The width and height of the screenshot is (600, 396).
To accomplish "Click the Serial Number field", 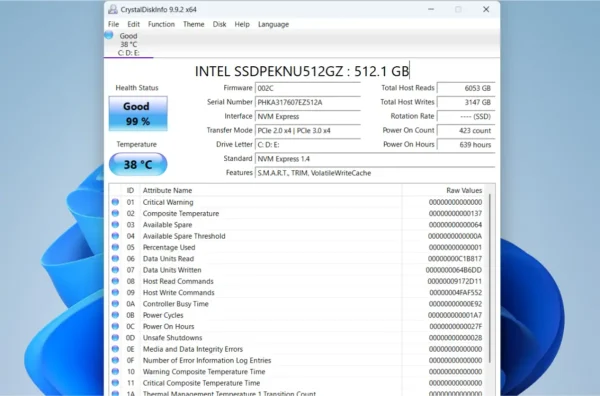I will 308,102.
